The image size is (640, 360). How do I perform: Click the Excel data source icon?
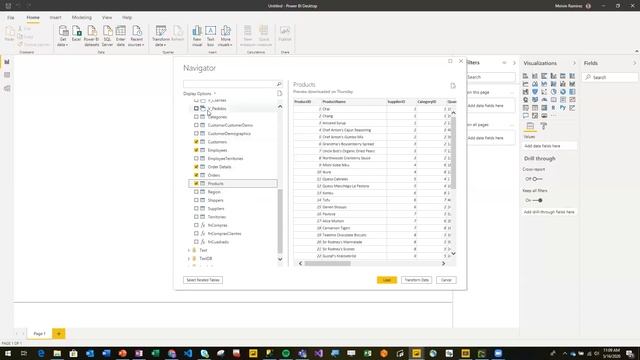pos(76,33)
